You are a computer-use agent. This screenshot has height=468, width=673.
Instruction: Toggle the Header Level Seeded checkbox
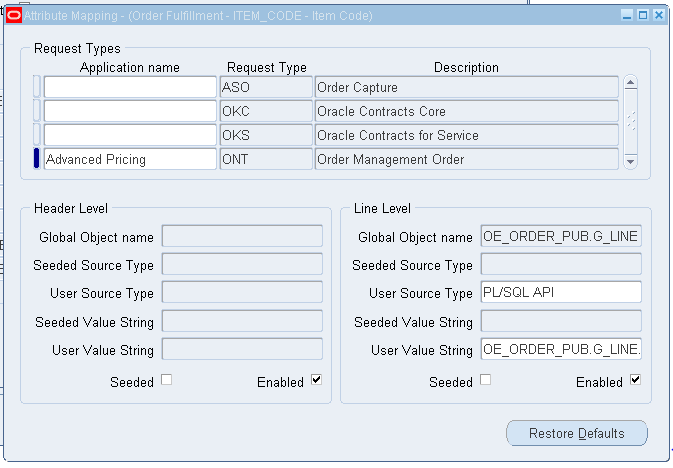click(167, 380)
